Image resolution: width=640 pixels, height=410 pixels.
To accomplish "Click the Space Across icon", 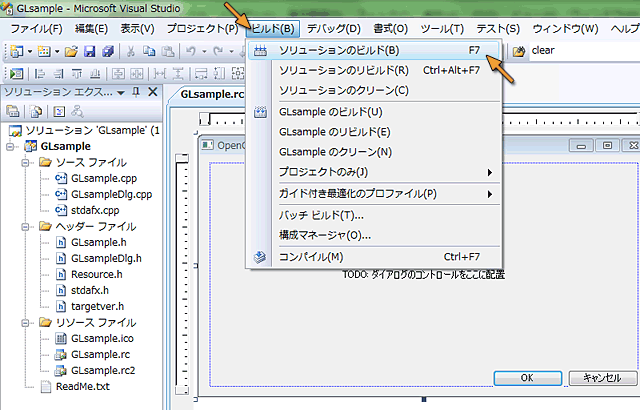I will pyautogui.click(x=160, y=74).
